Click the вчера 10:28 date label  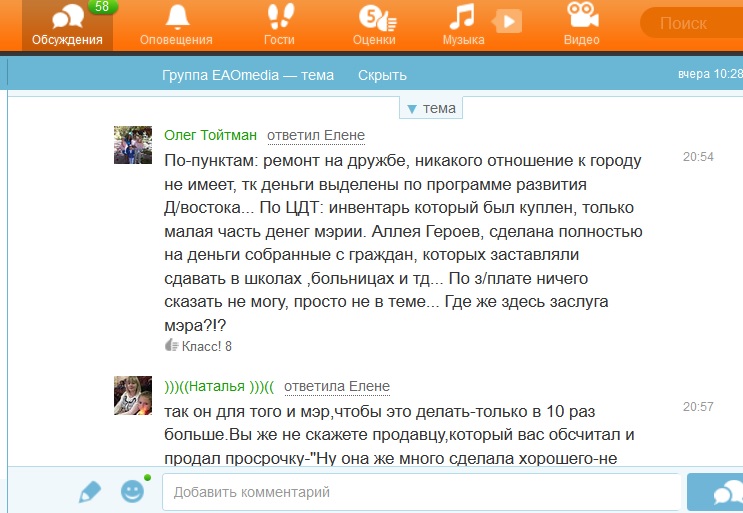pos(710,74)
